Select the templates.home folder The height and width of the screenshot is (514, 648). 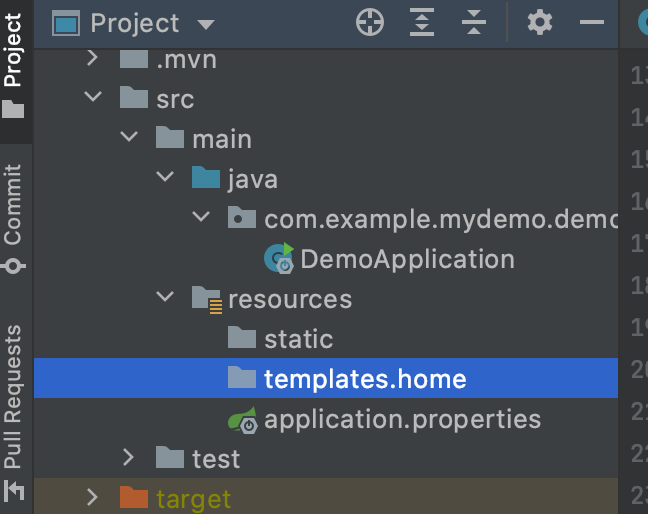pos(326,378)
